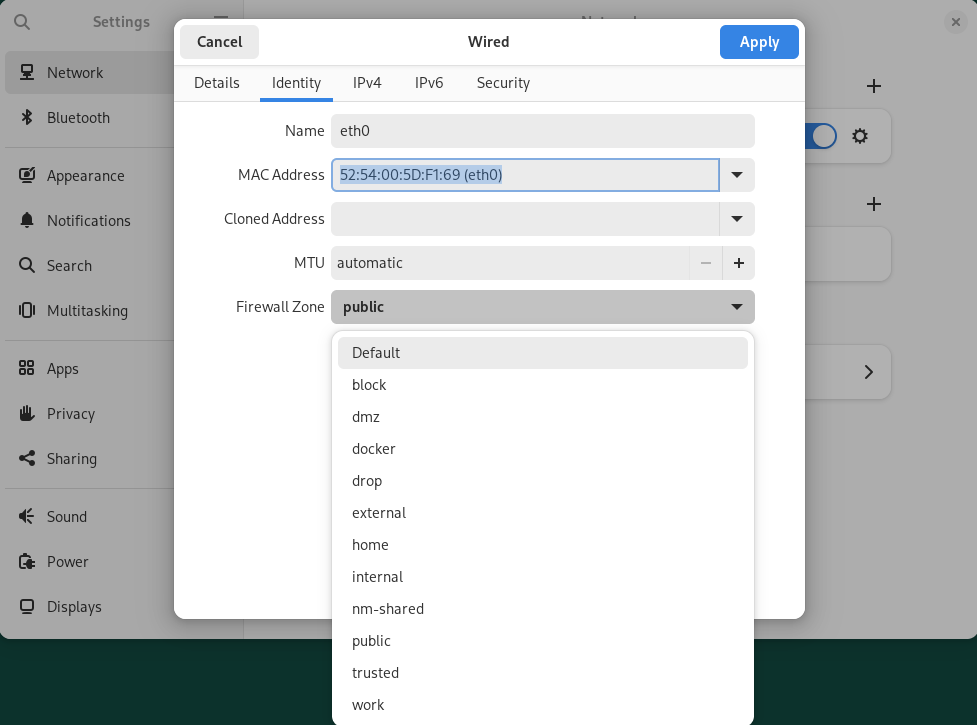This screenshot has height=725, width=977.
Task: Click the Sharing icon in sidebar
Action: (27, 459)
